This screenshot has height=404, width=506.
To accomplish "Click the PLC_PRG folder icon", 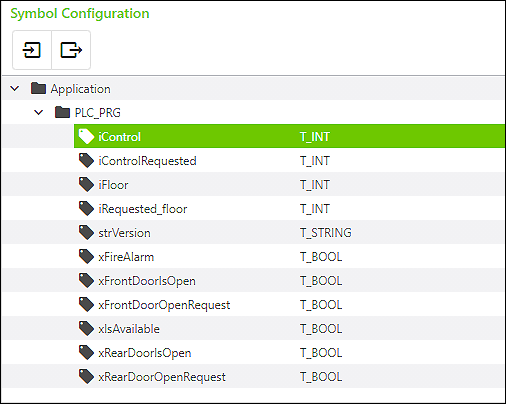I will pos(62,113).
